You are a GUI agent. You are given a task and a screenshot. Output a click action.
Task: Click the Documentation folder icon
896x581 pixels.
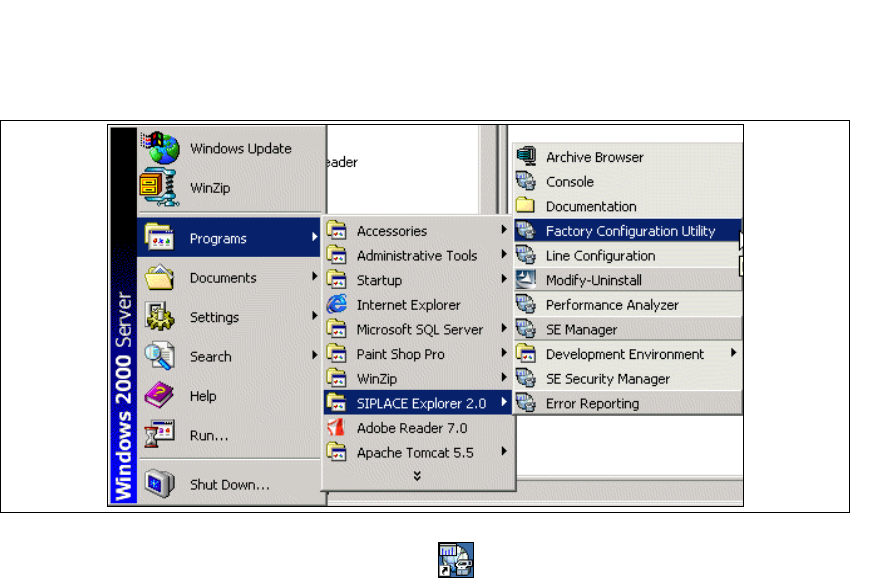[x=525, y=206]
